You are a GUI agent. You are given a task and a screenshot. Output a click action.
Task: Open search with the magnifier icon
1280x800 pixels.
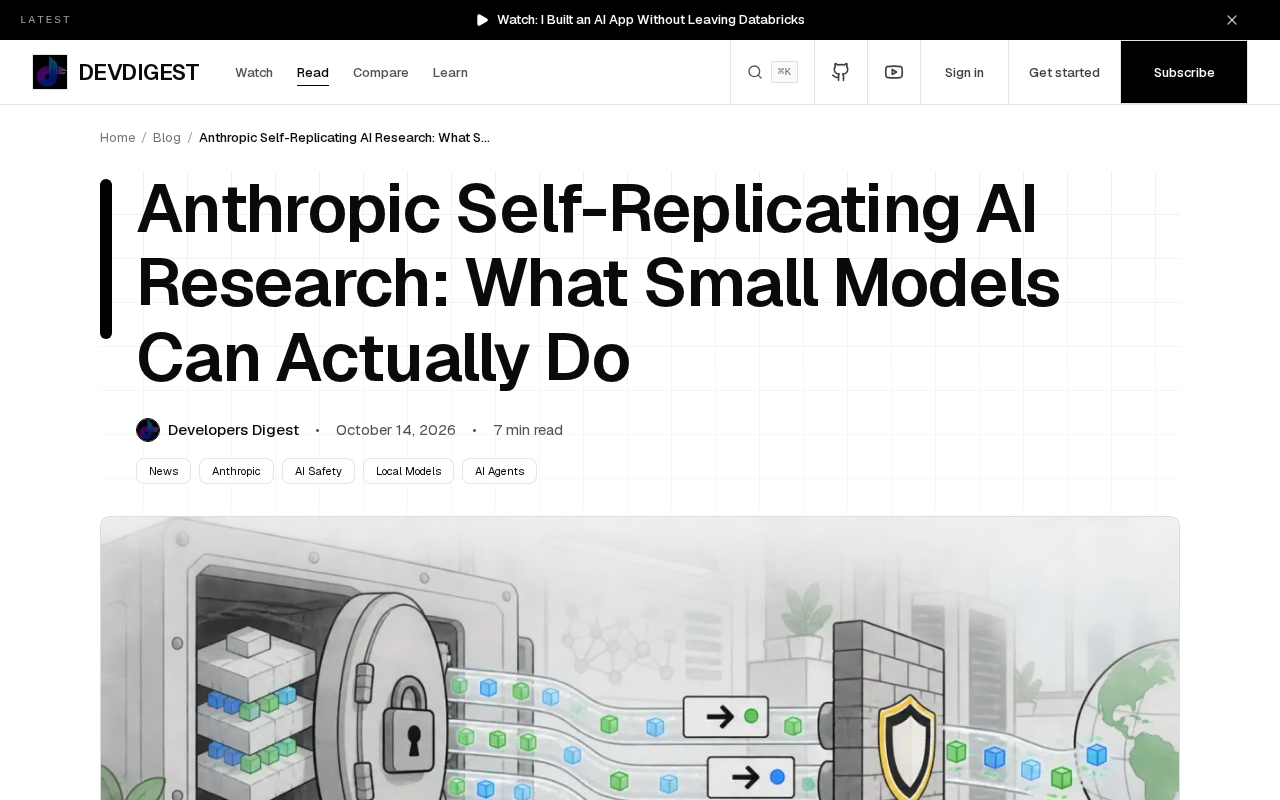click(755, 72)
